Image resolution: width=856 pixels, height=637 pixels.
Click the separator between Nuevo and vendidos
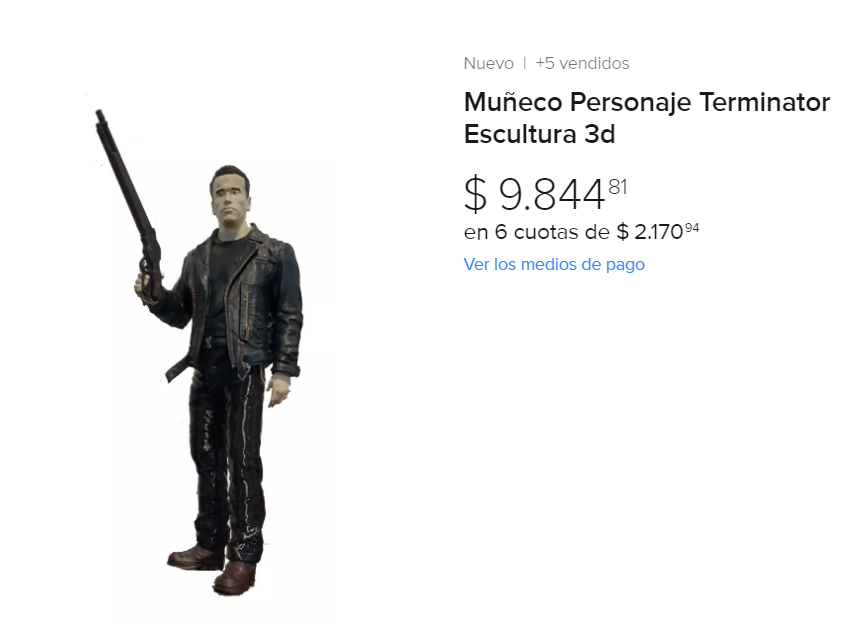coord(524,63)
